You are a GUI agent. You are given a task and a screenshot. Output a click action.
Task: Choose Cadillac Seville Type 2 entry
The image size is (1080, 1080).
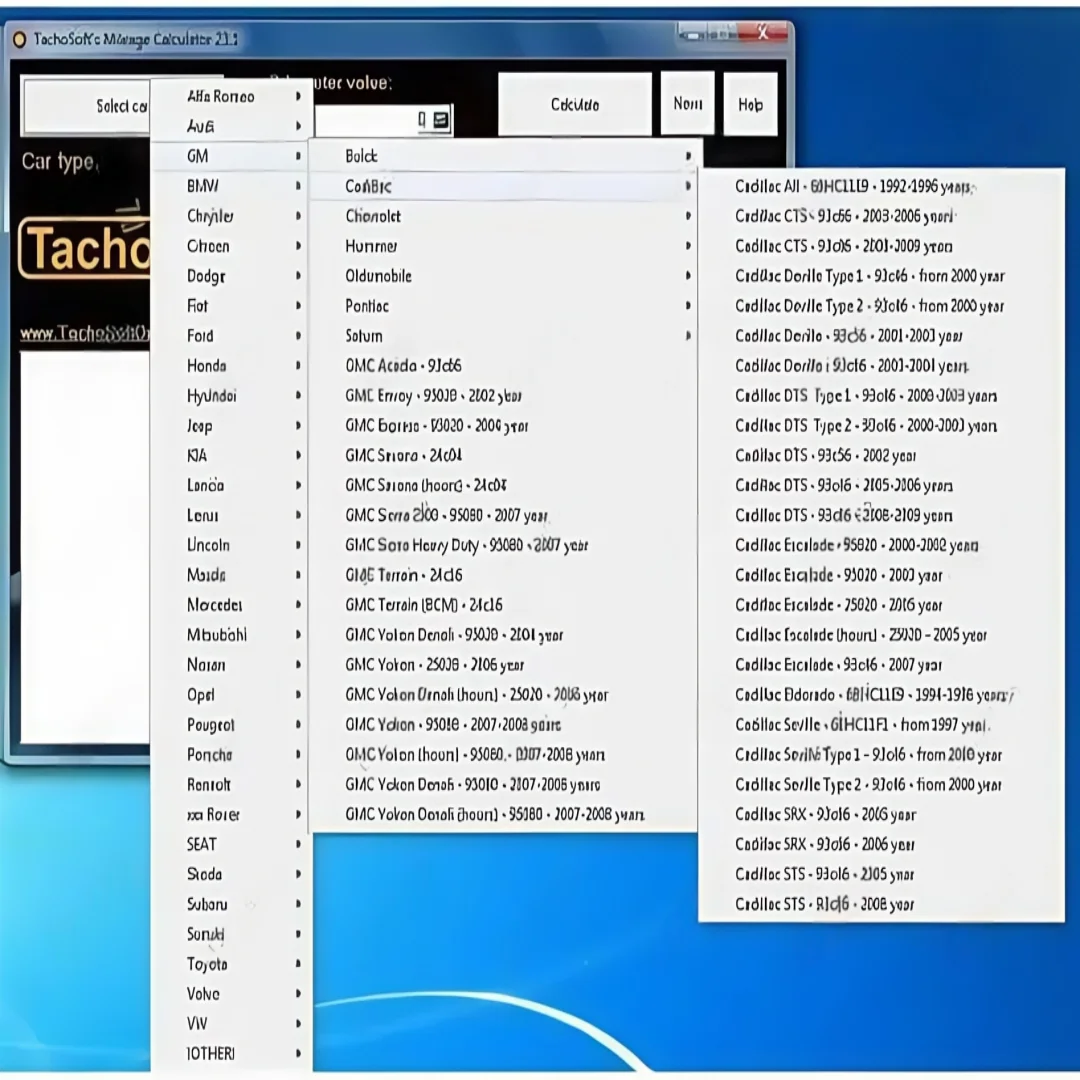point(882,785)
